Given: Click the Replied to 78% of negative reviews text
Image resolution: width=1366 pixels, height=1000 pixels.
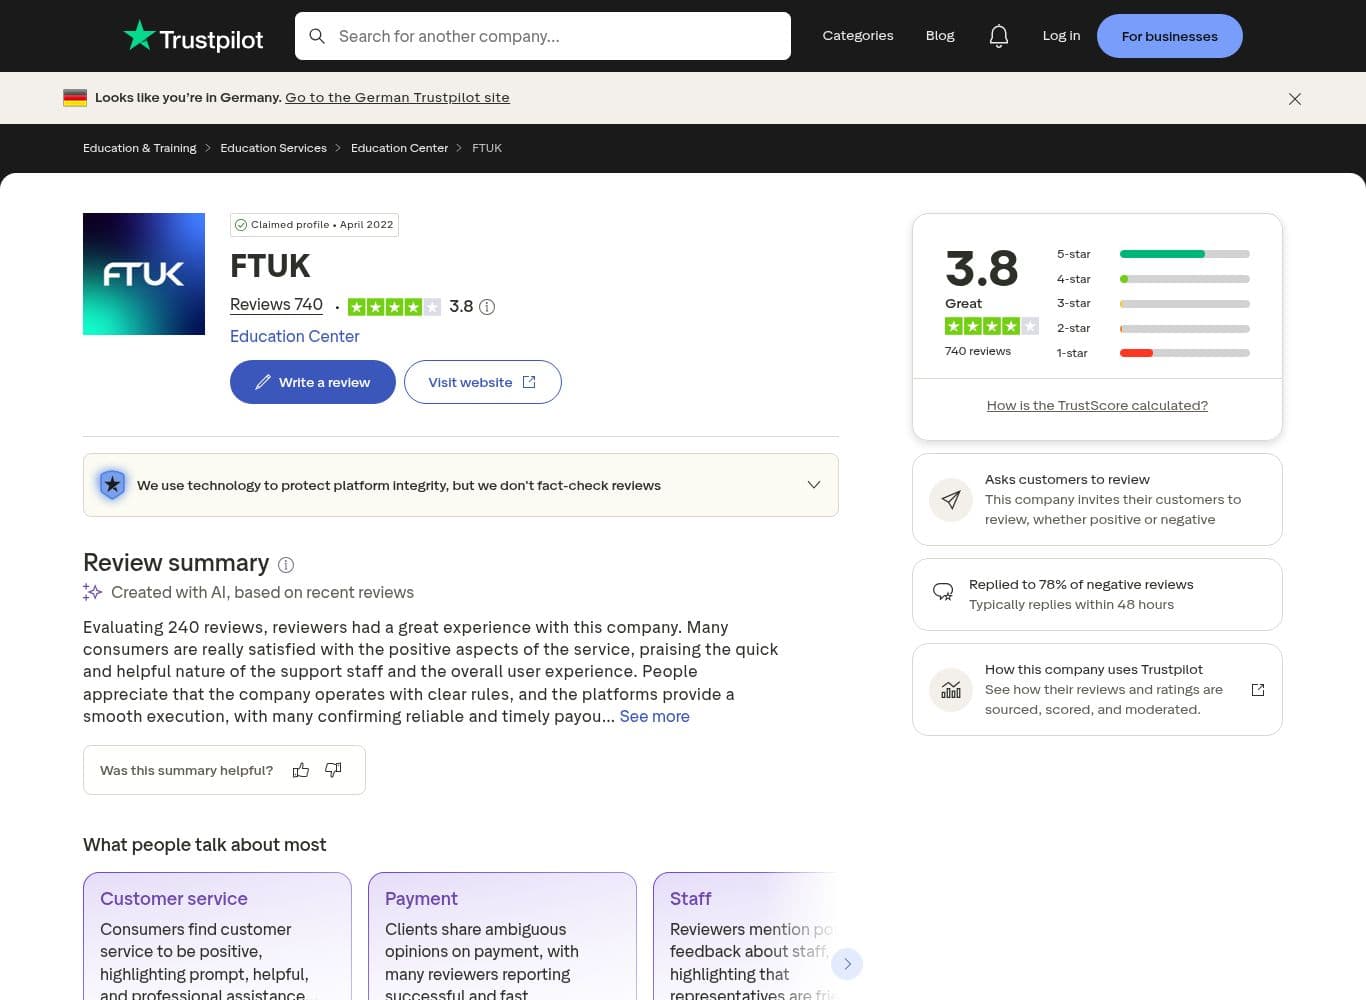Looking at the screenshot, I should 1081,585.
